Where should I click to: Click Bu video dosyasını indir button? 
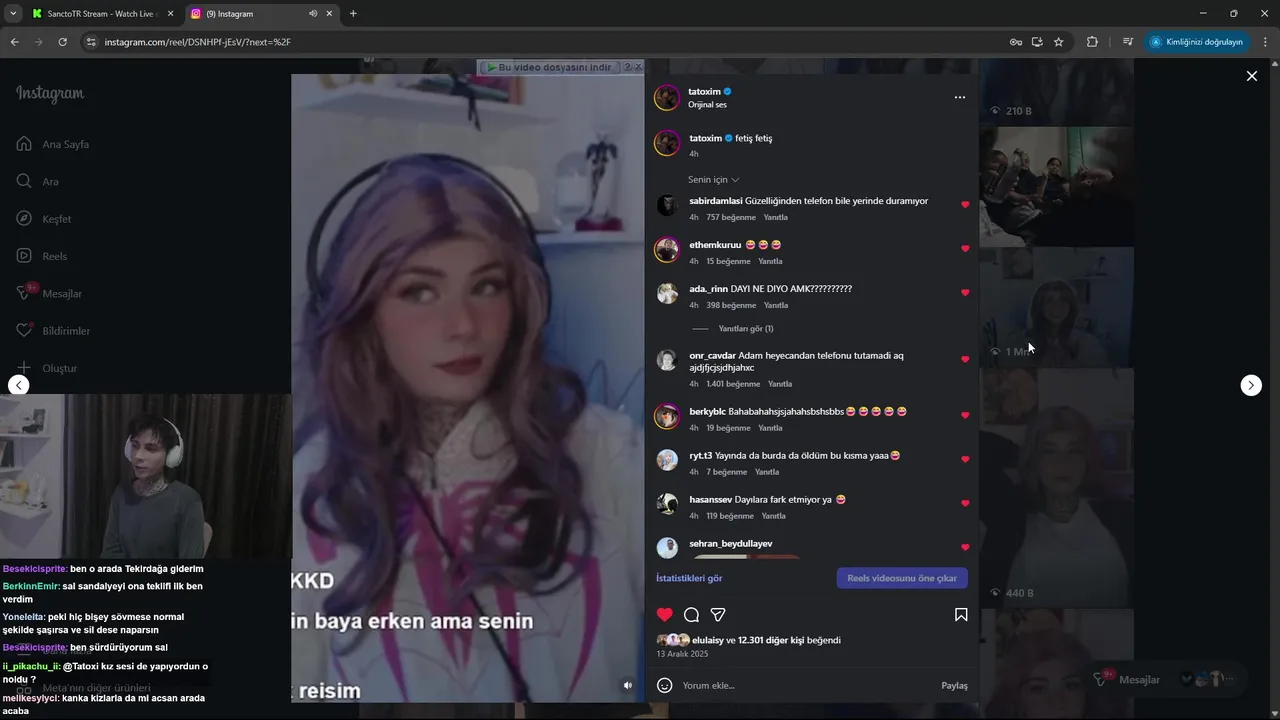[548, 67]
